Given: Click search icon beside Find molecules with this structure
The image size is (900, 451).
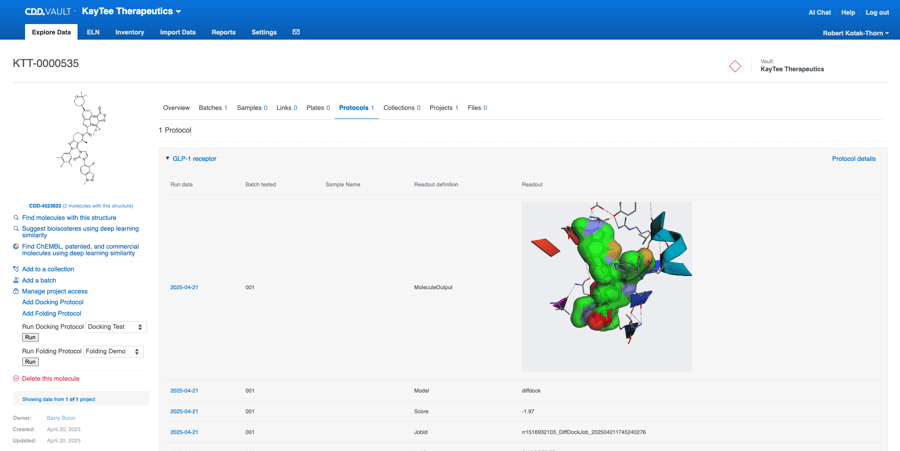Looking at the screenshot, I should point(16,217).
